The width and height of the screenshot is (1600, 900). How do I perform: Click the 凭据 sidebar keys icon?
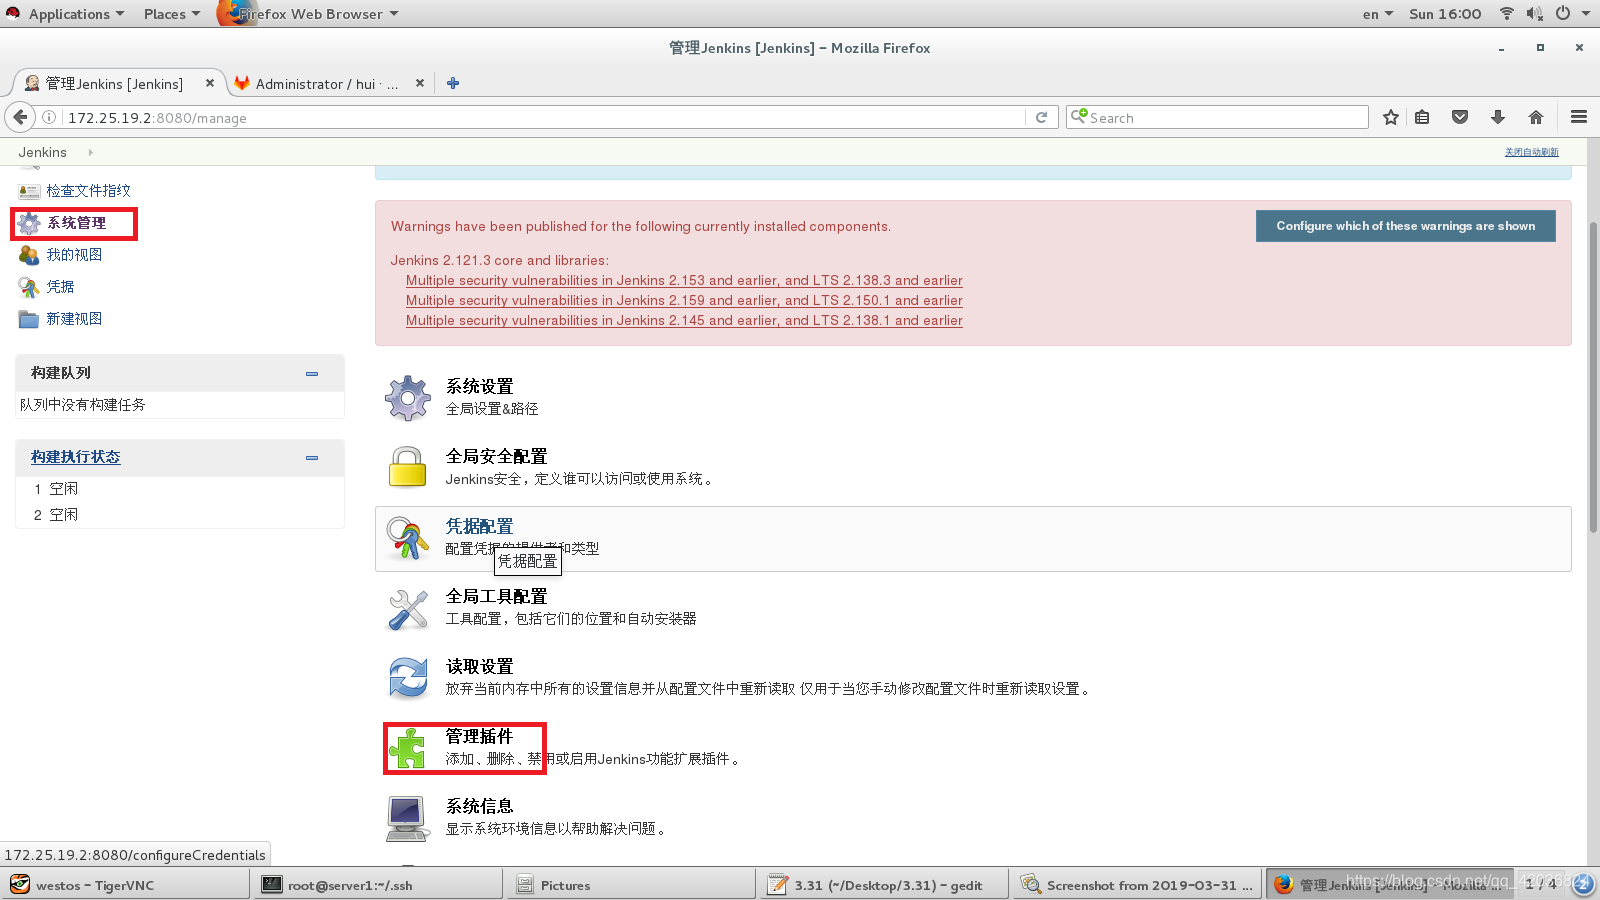coord(29,287)
